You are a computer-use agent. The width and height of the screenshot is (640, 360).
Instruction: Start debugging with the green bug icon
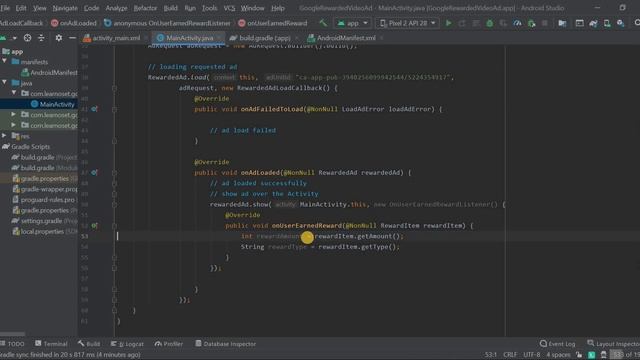(489, 23)
